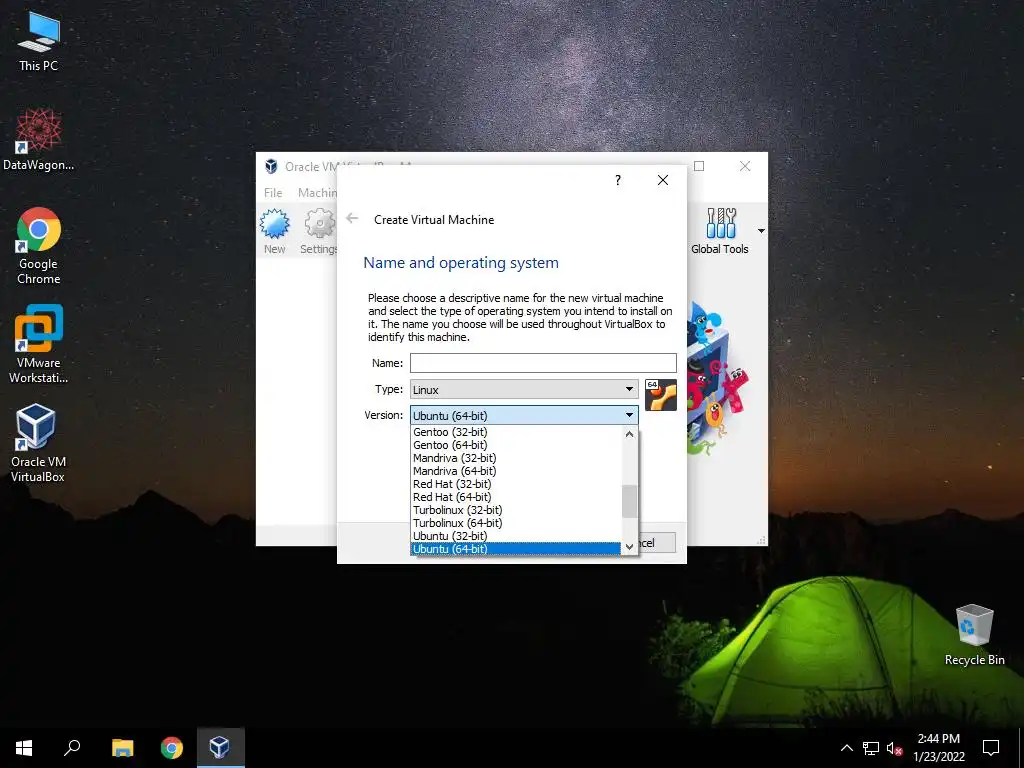Open VMware Workstation desktop shortcut
This screenshot has width=1024, height=768.
click(x=39, y=344)
